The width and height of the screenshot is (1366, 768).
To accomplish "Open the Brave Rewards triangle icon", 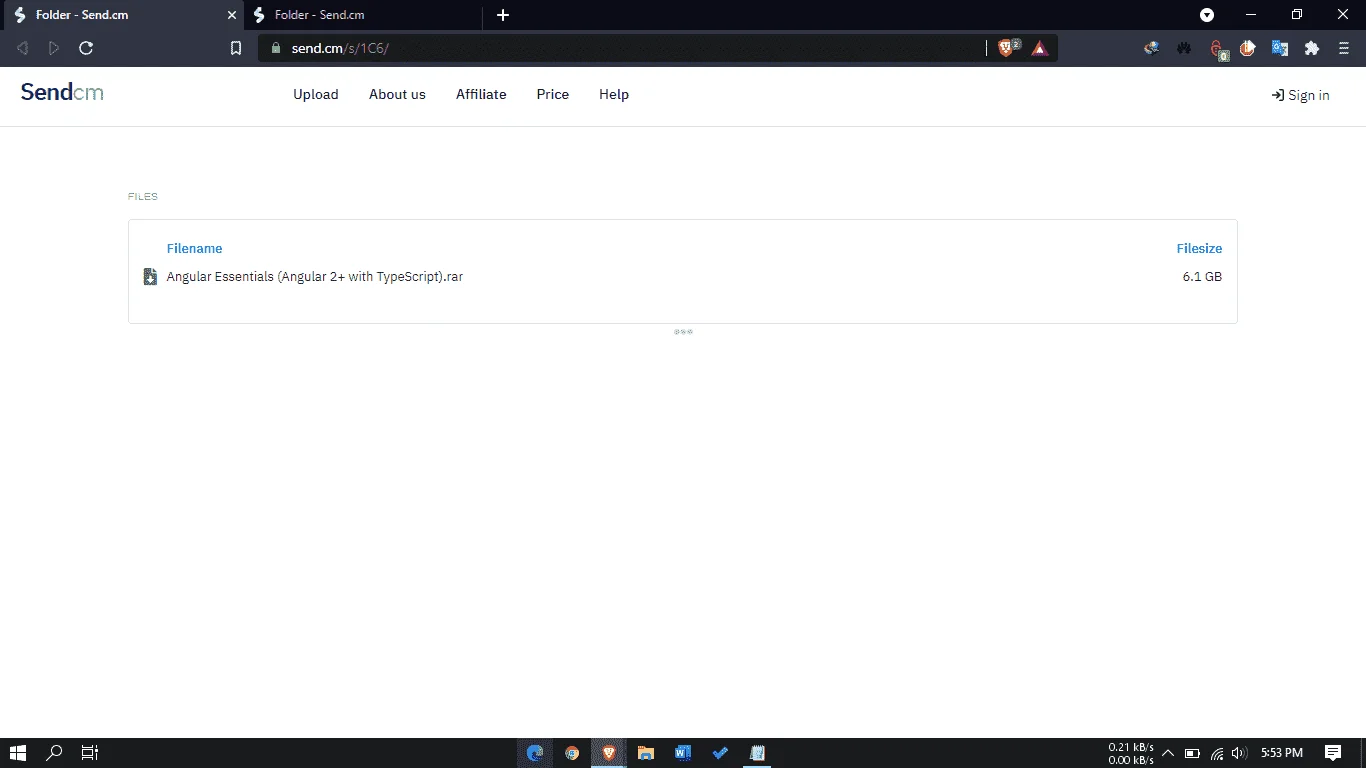I will tap(1039, 48).
